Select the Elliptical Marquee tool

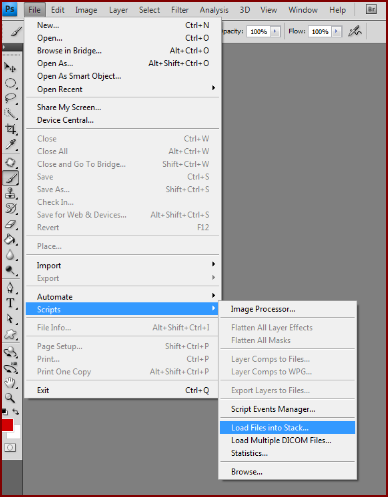click(x=10, y=83)
